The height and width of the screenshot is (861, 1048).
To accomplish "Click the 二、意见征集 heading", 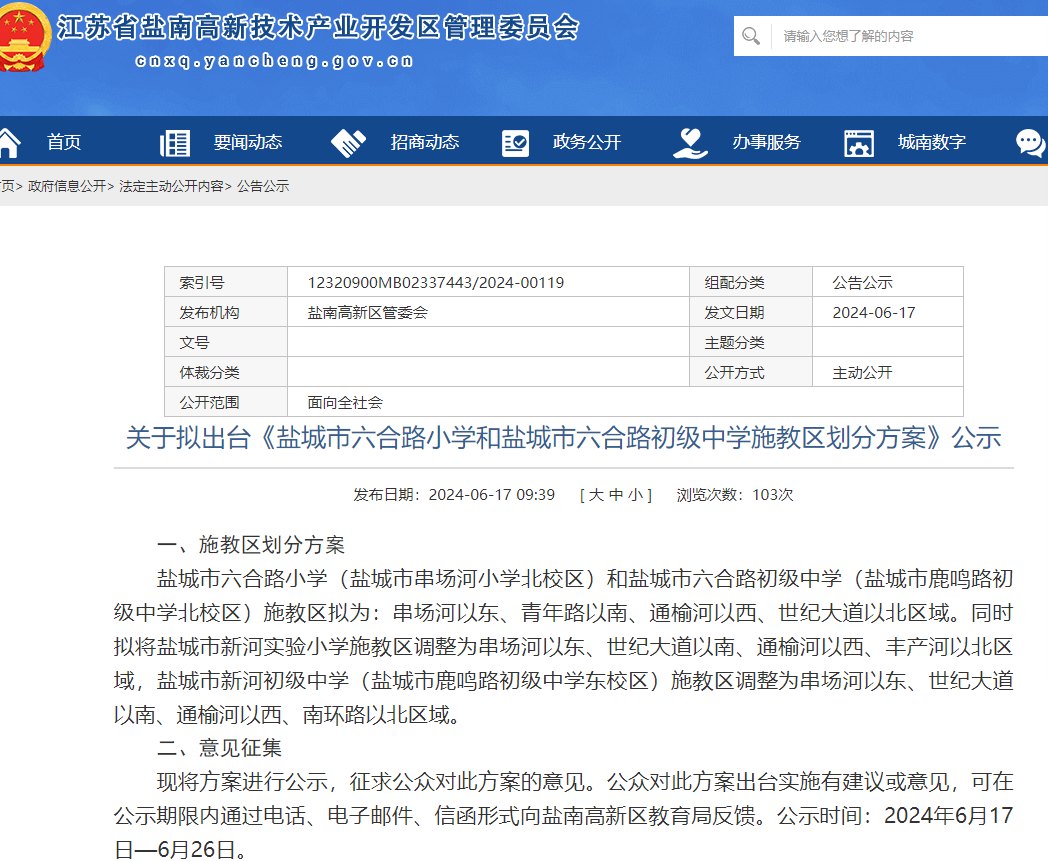I will [x=219, y=747].
